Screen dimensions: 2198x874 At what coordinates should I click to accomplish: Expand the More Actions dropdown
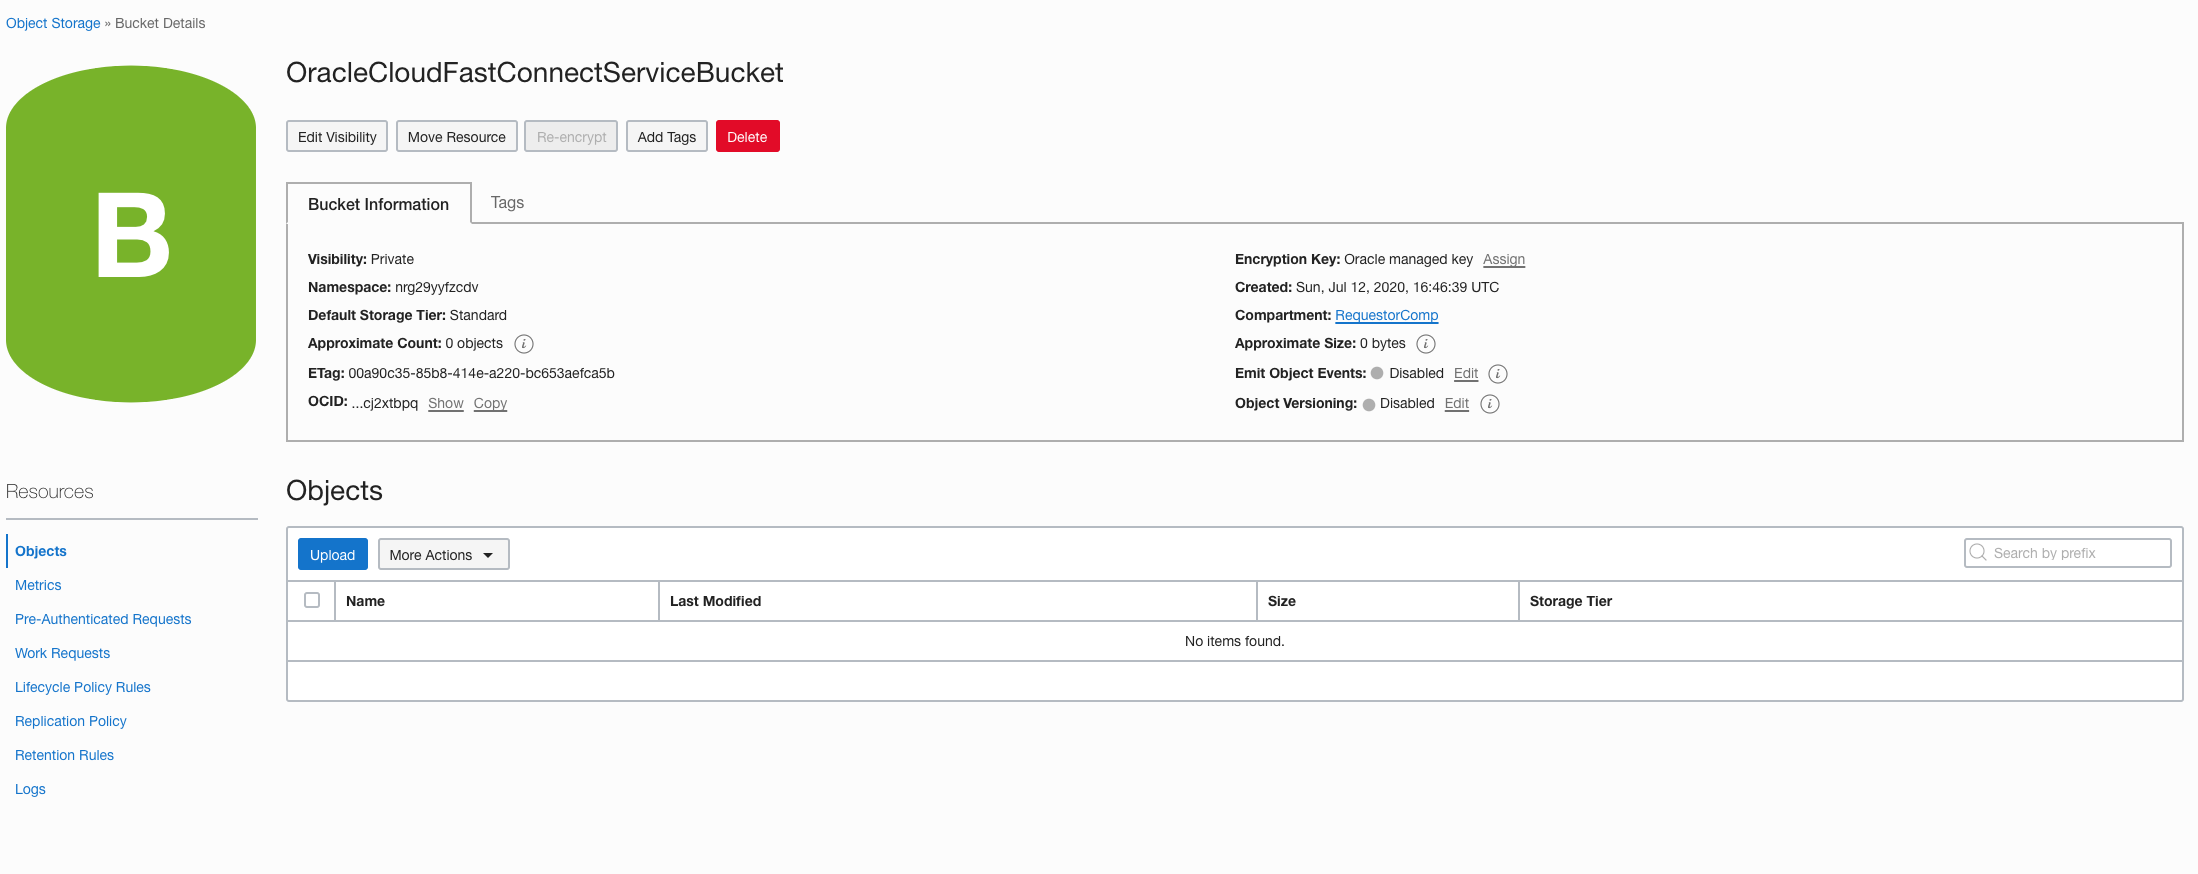[443, 555]
